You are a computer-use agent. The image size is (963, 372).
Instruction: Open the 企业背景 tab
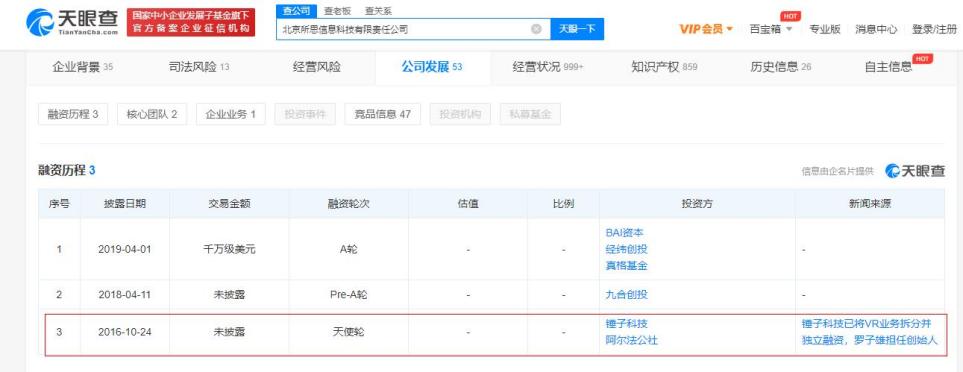coord(82,68)
